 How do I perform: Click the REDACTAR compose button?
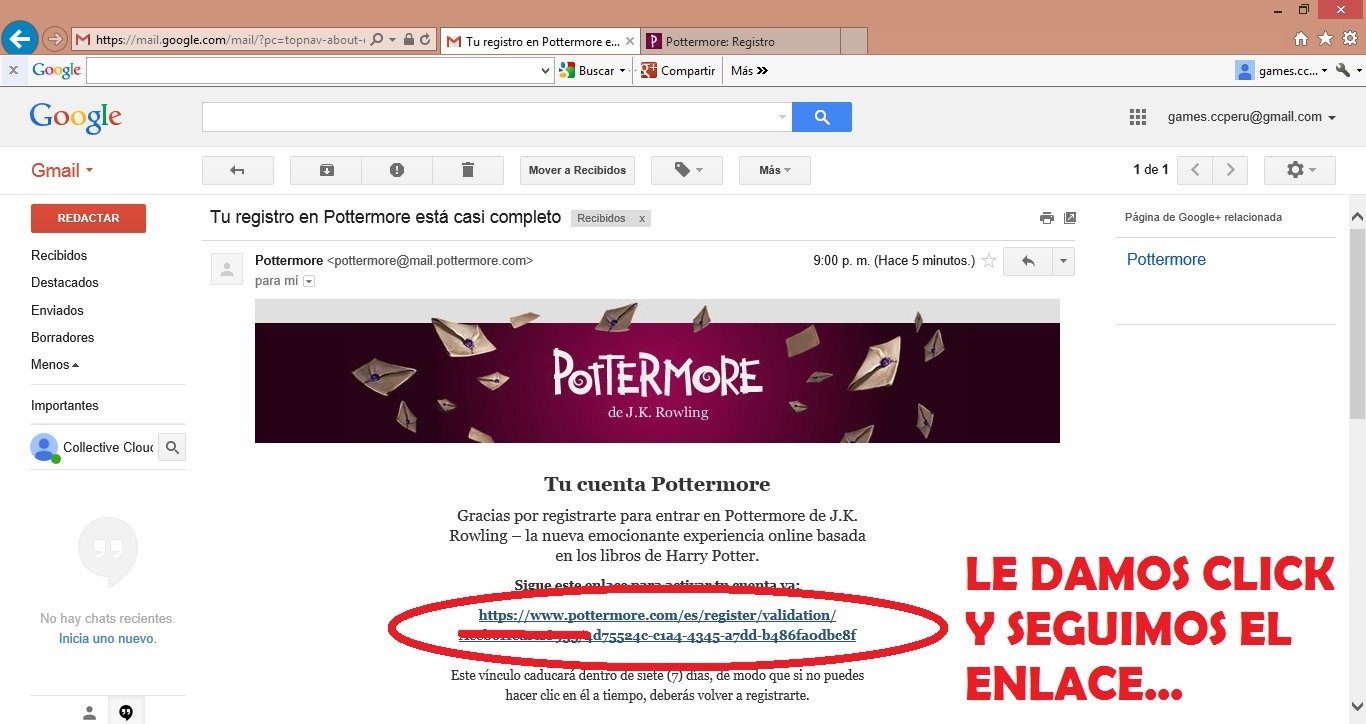click(88, 218)
